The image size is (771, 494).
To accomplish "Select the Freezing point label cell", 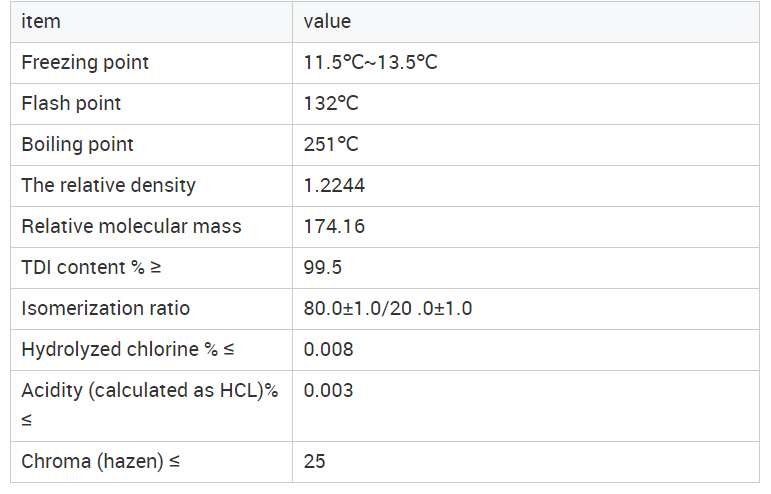I will tap(151, 63).
